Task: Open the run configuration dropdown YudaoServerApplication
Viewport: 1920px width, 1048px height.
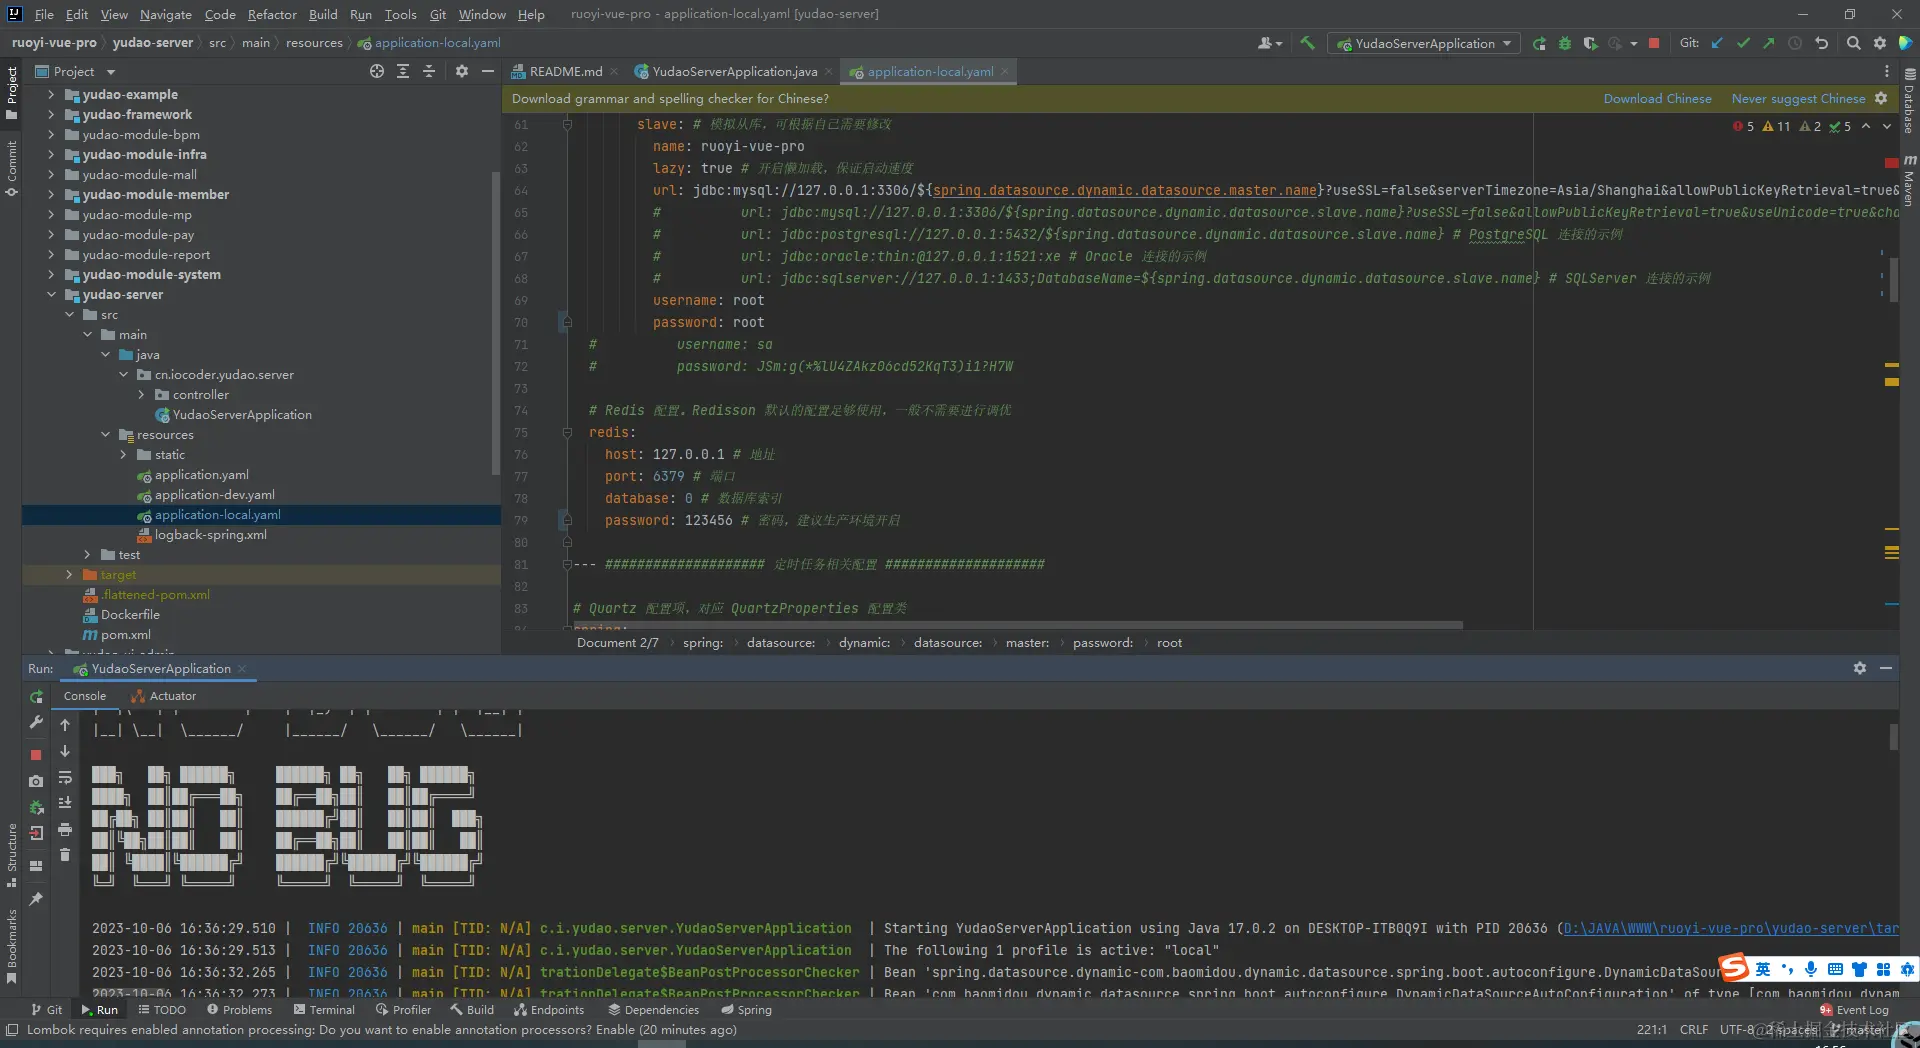Action: pyautogui.click(x=1424, y=43)
